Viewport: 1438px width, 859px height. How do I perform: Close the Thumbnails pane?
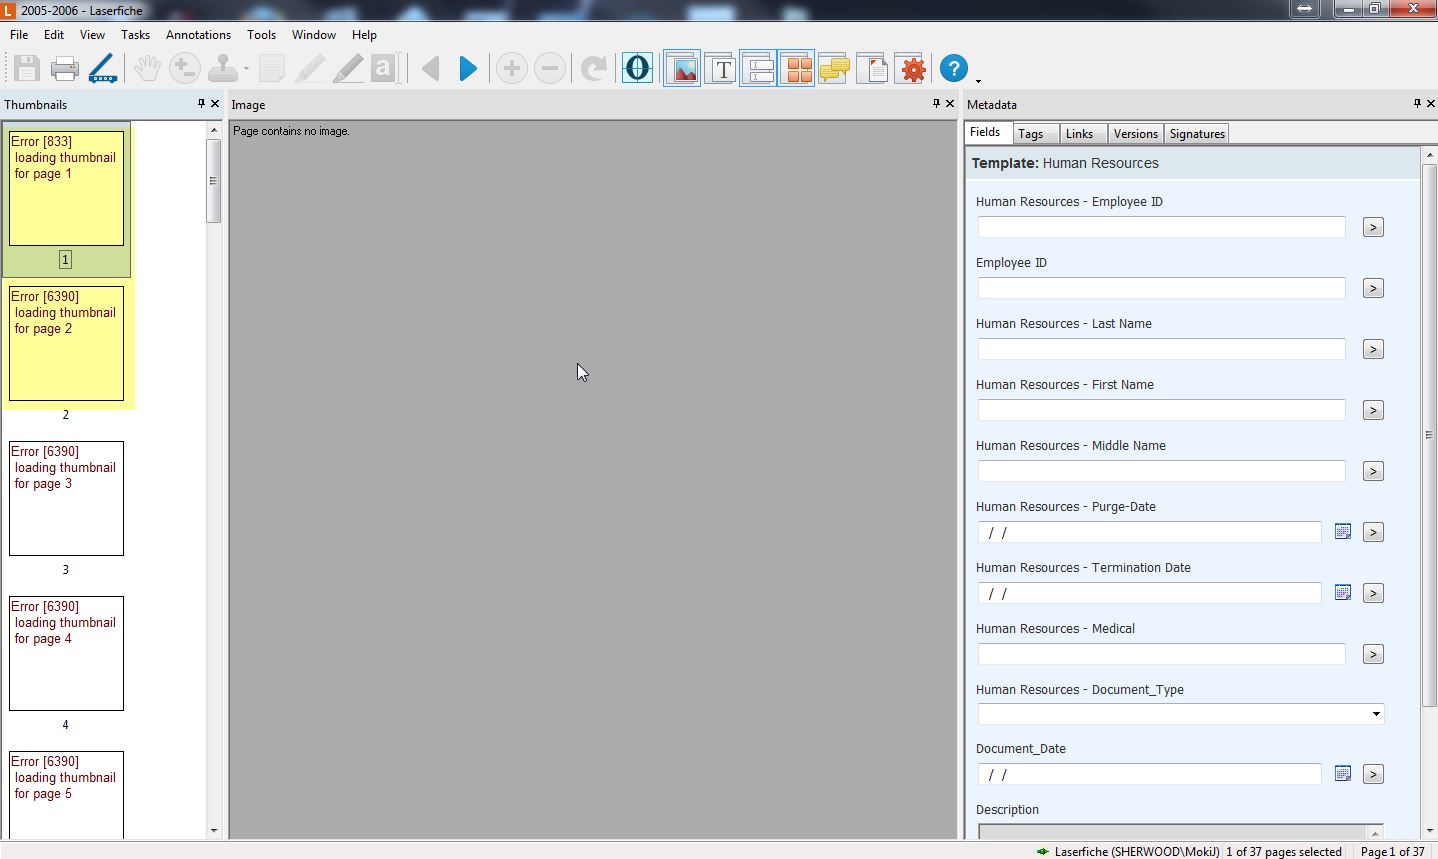click(215, 103)
